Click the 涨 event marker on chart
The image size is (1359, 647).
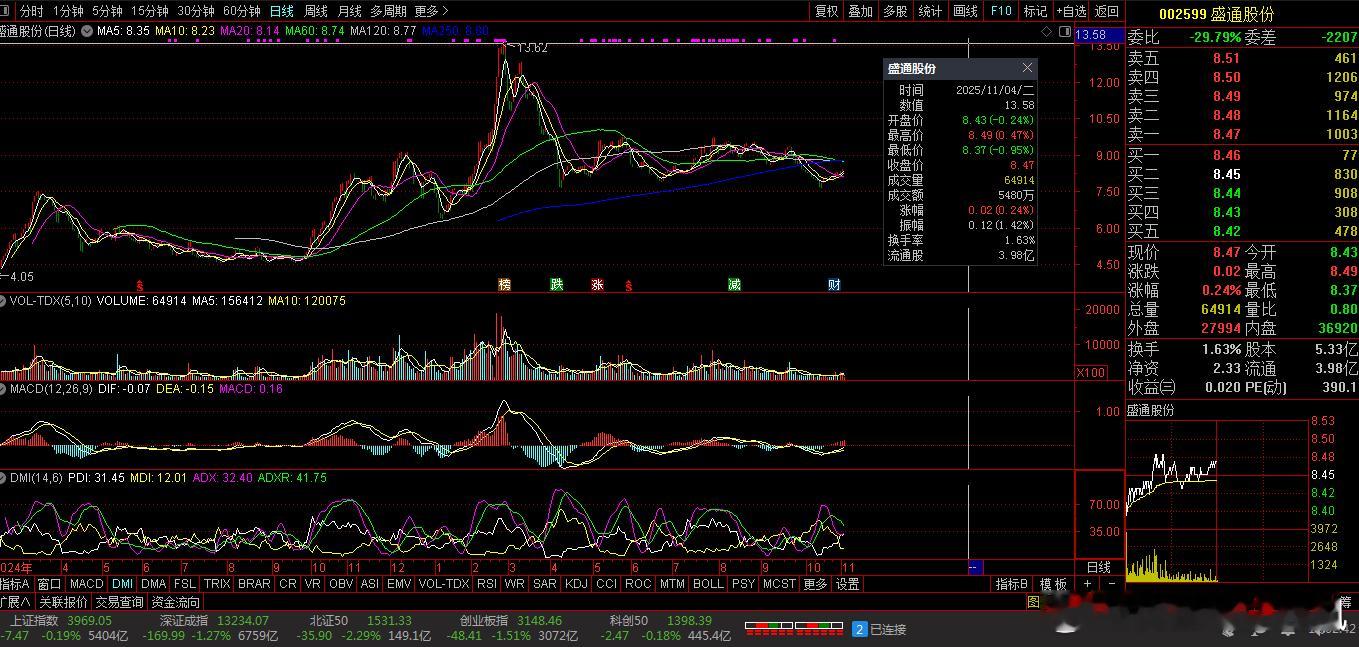(x=597, y=285)
